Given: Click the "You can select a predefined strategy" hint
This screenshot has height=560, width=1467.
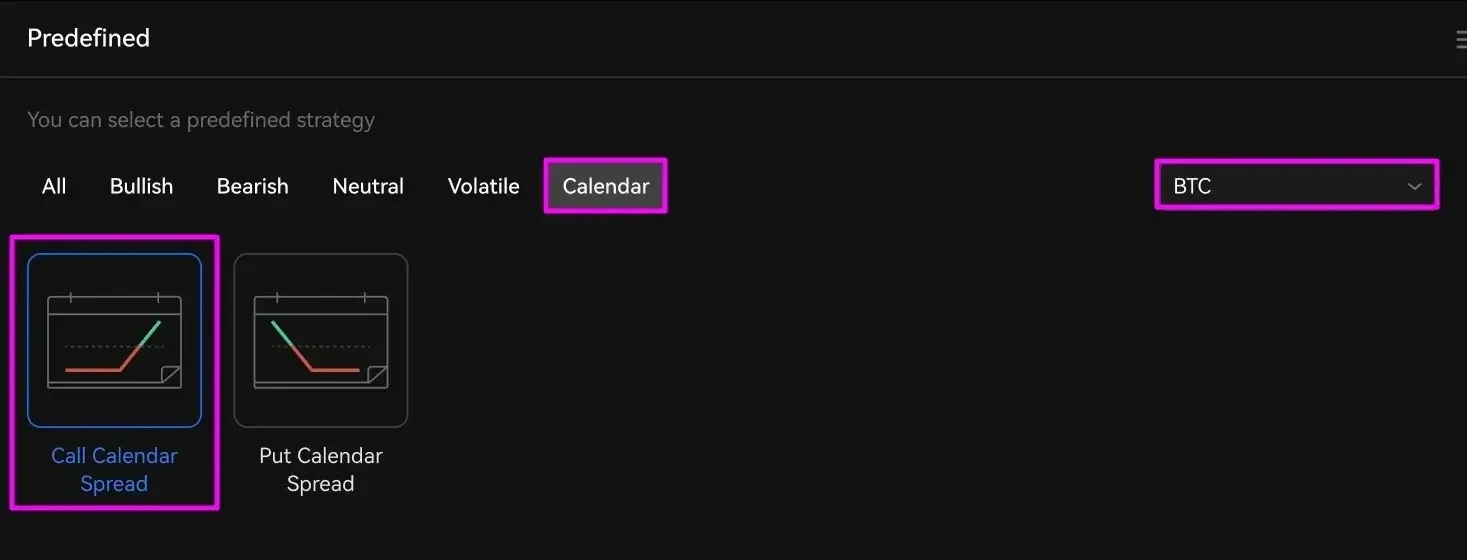Looking at the screenshot, I should tap(201, 120).
